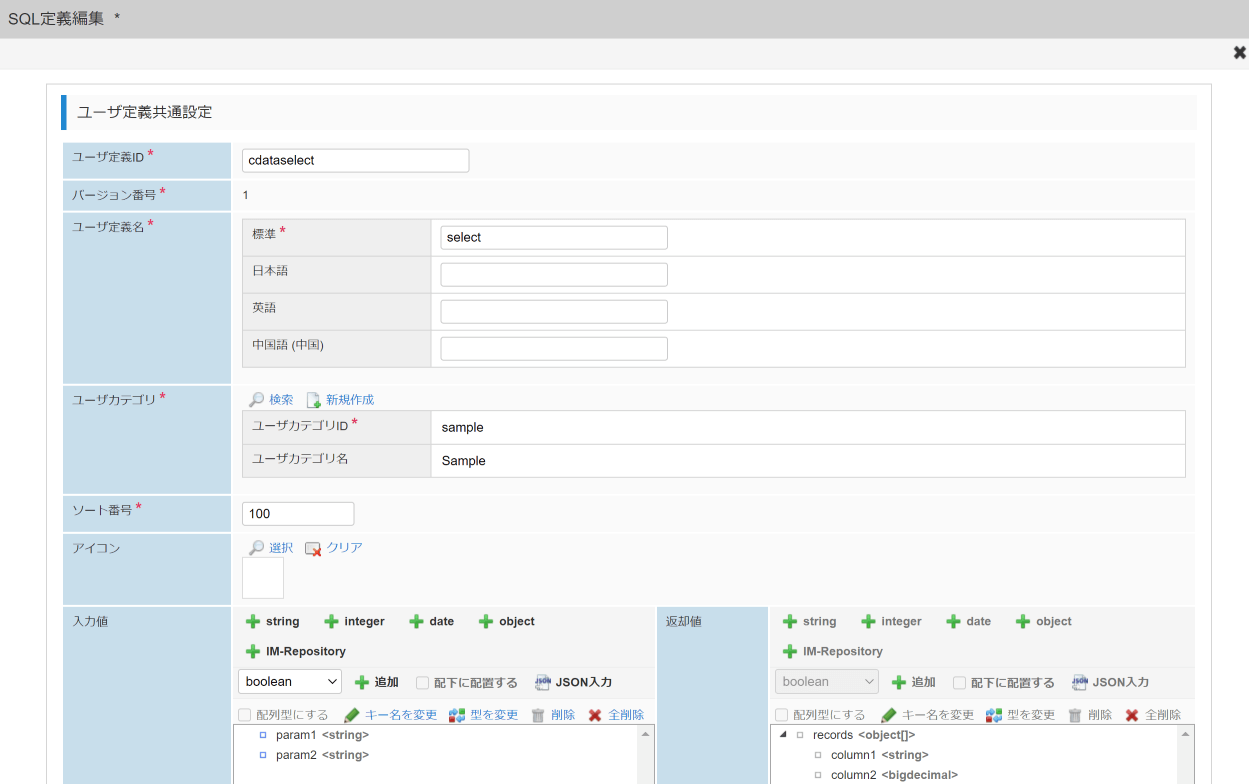The width and height of the screenshot is (1249, 784).
Task: Click scroll-up arrow of 入力値 tree
Action: (x=646, y=734)
